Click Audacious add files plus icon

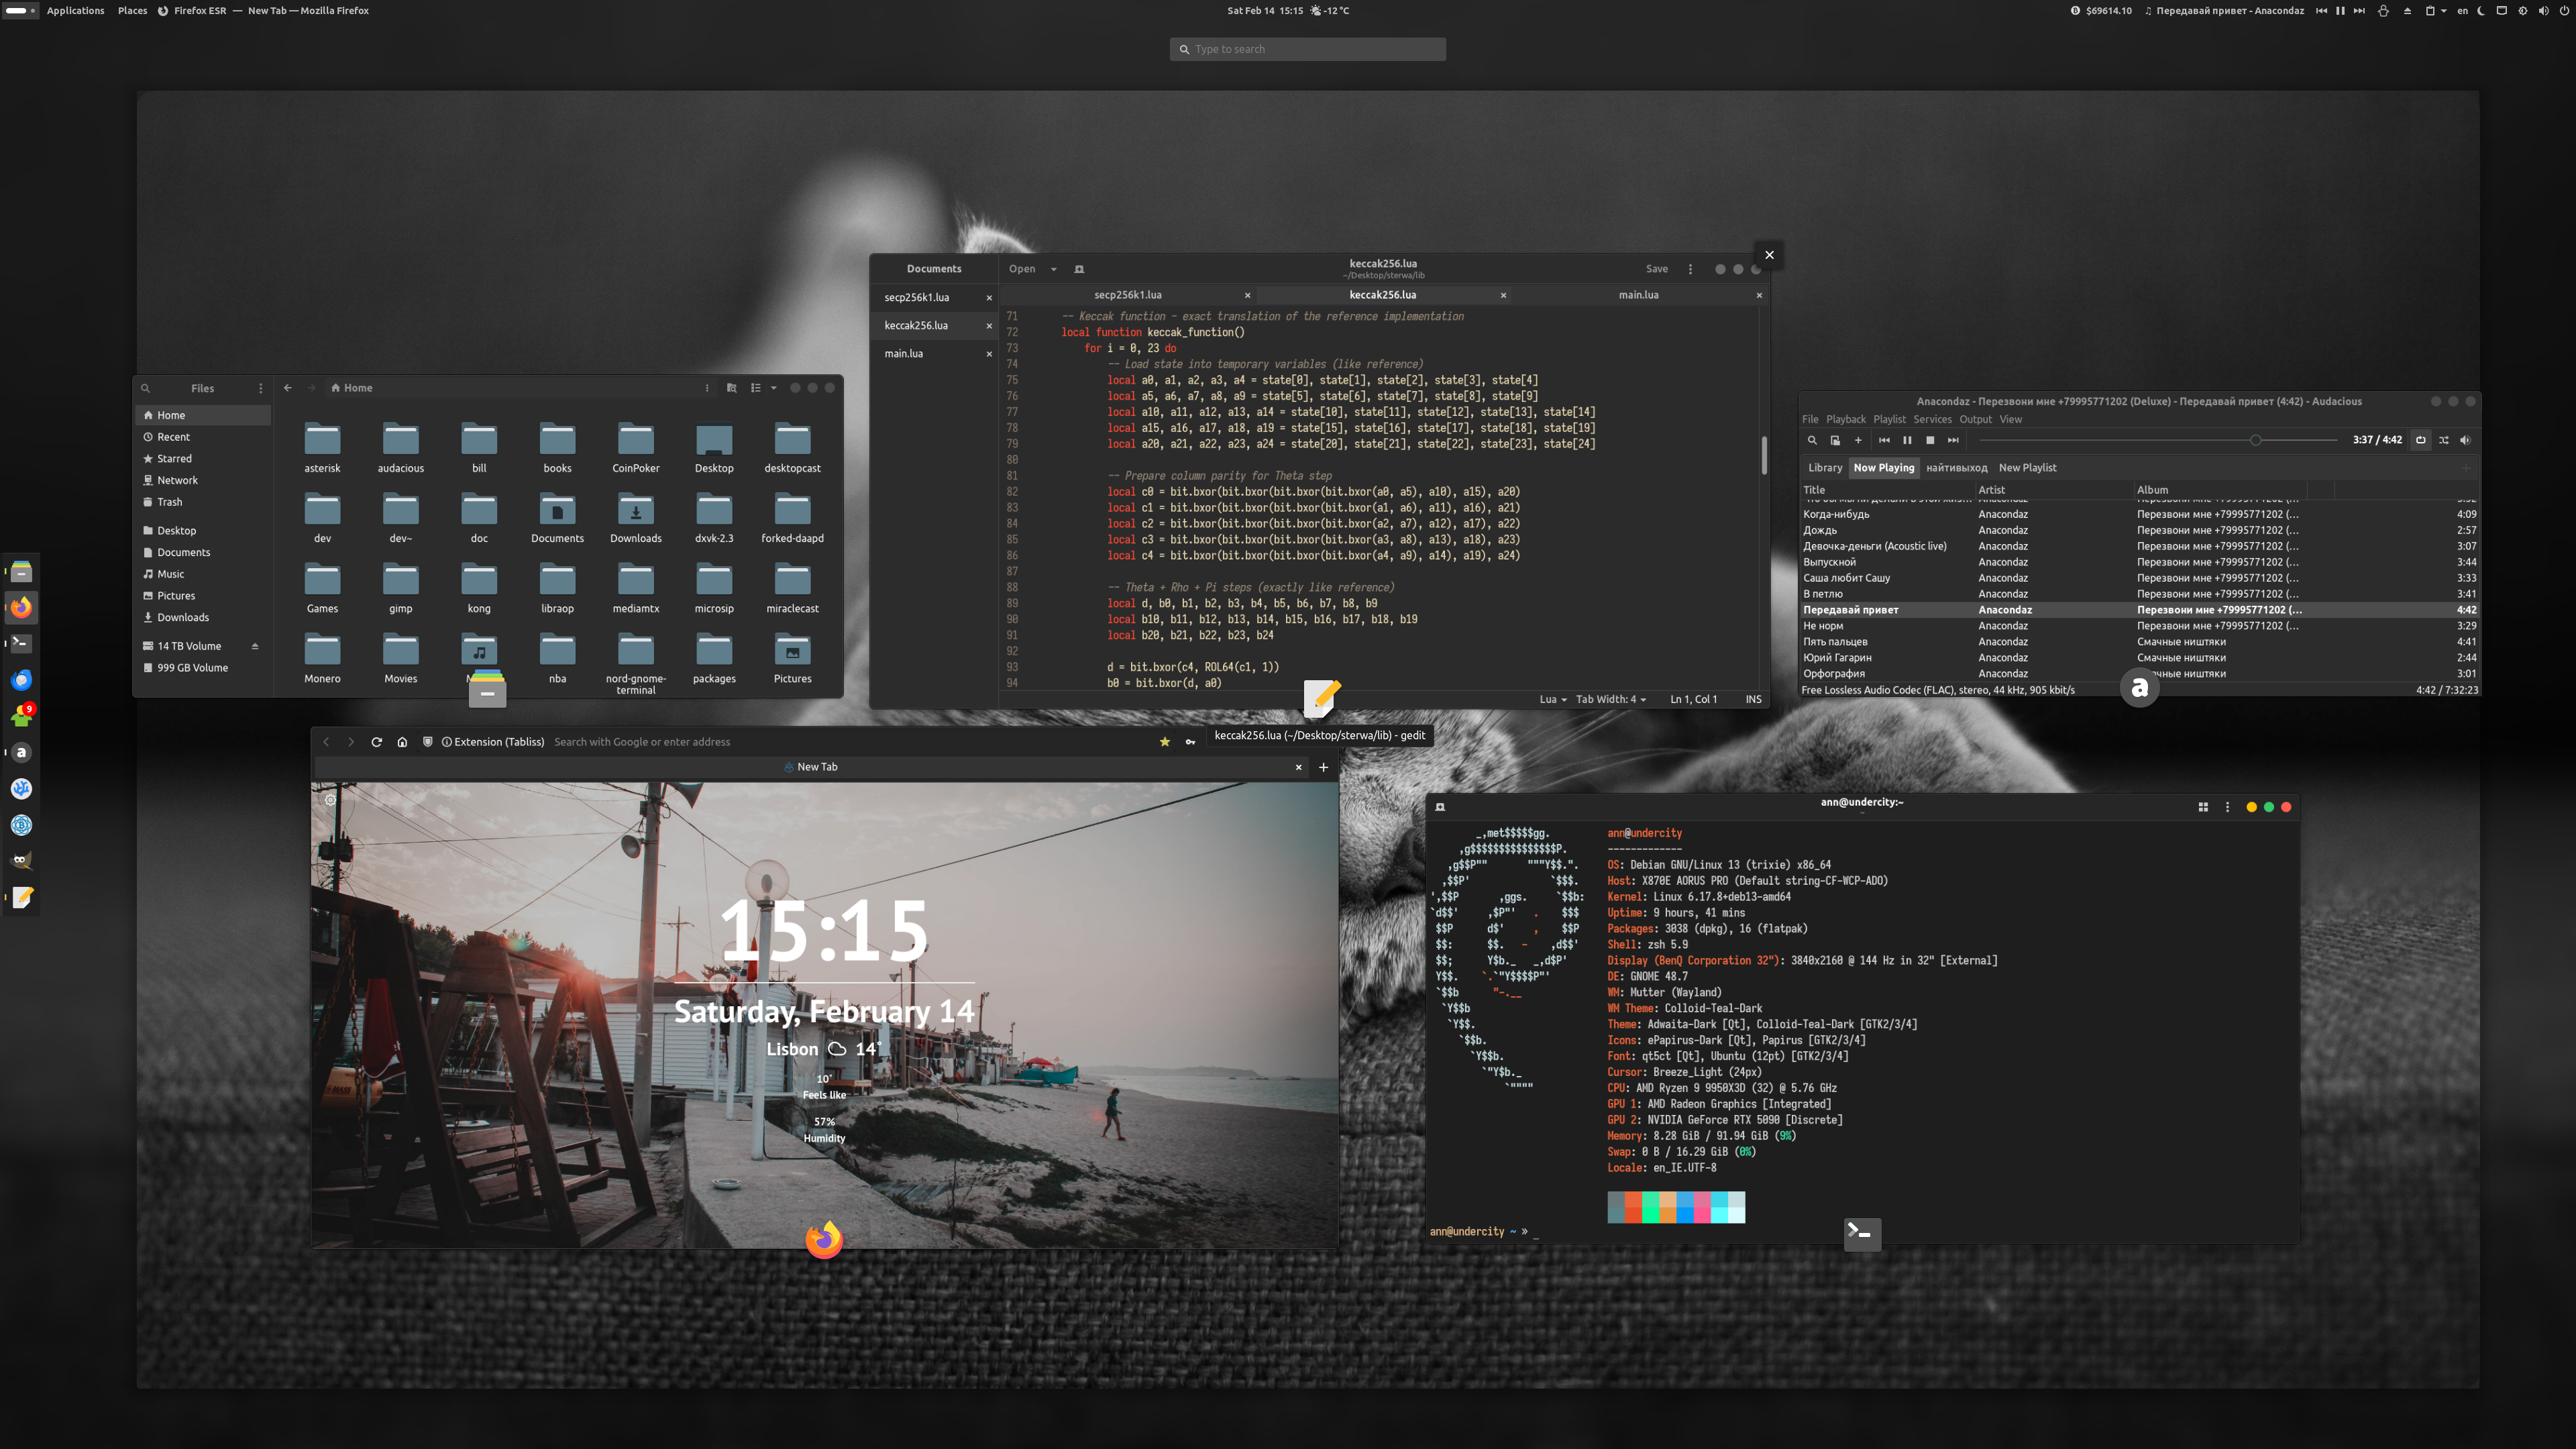tap(1858, 440)
